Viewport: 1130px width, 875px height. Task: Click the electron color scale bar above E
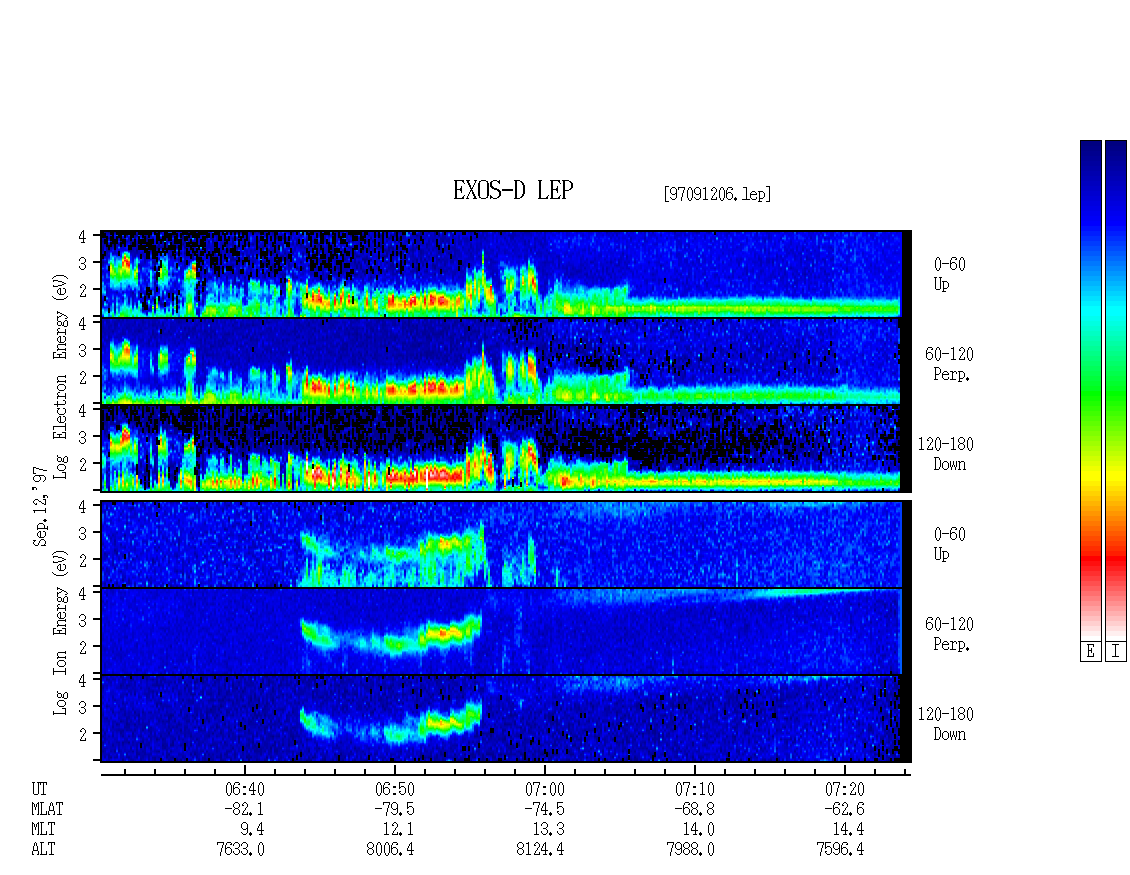(1090, 390)
